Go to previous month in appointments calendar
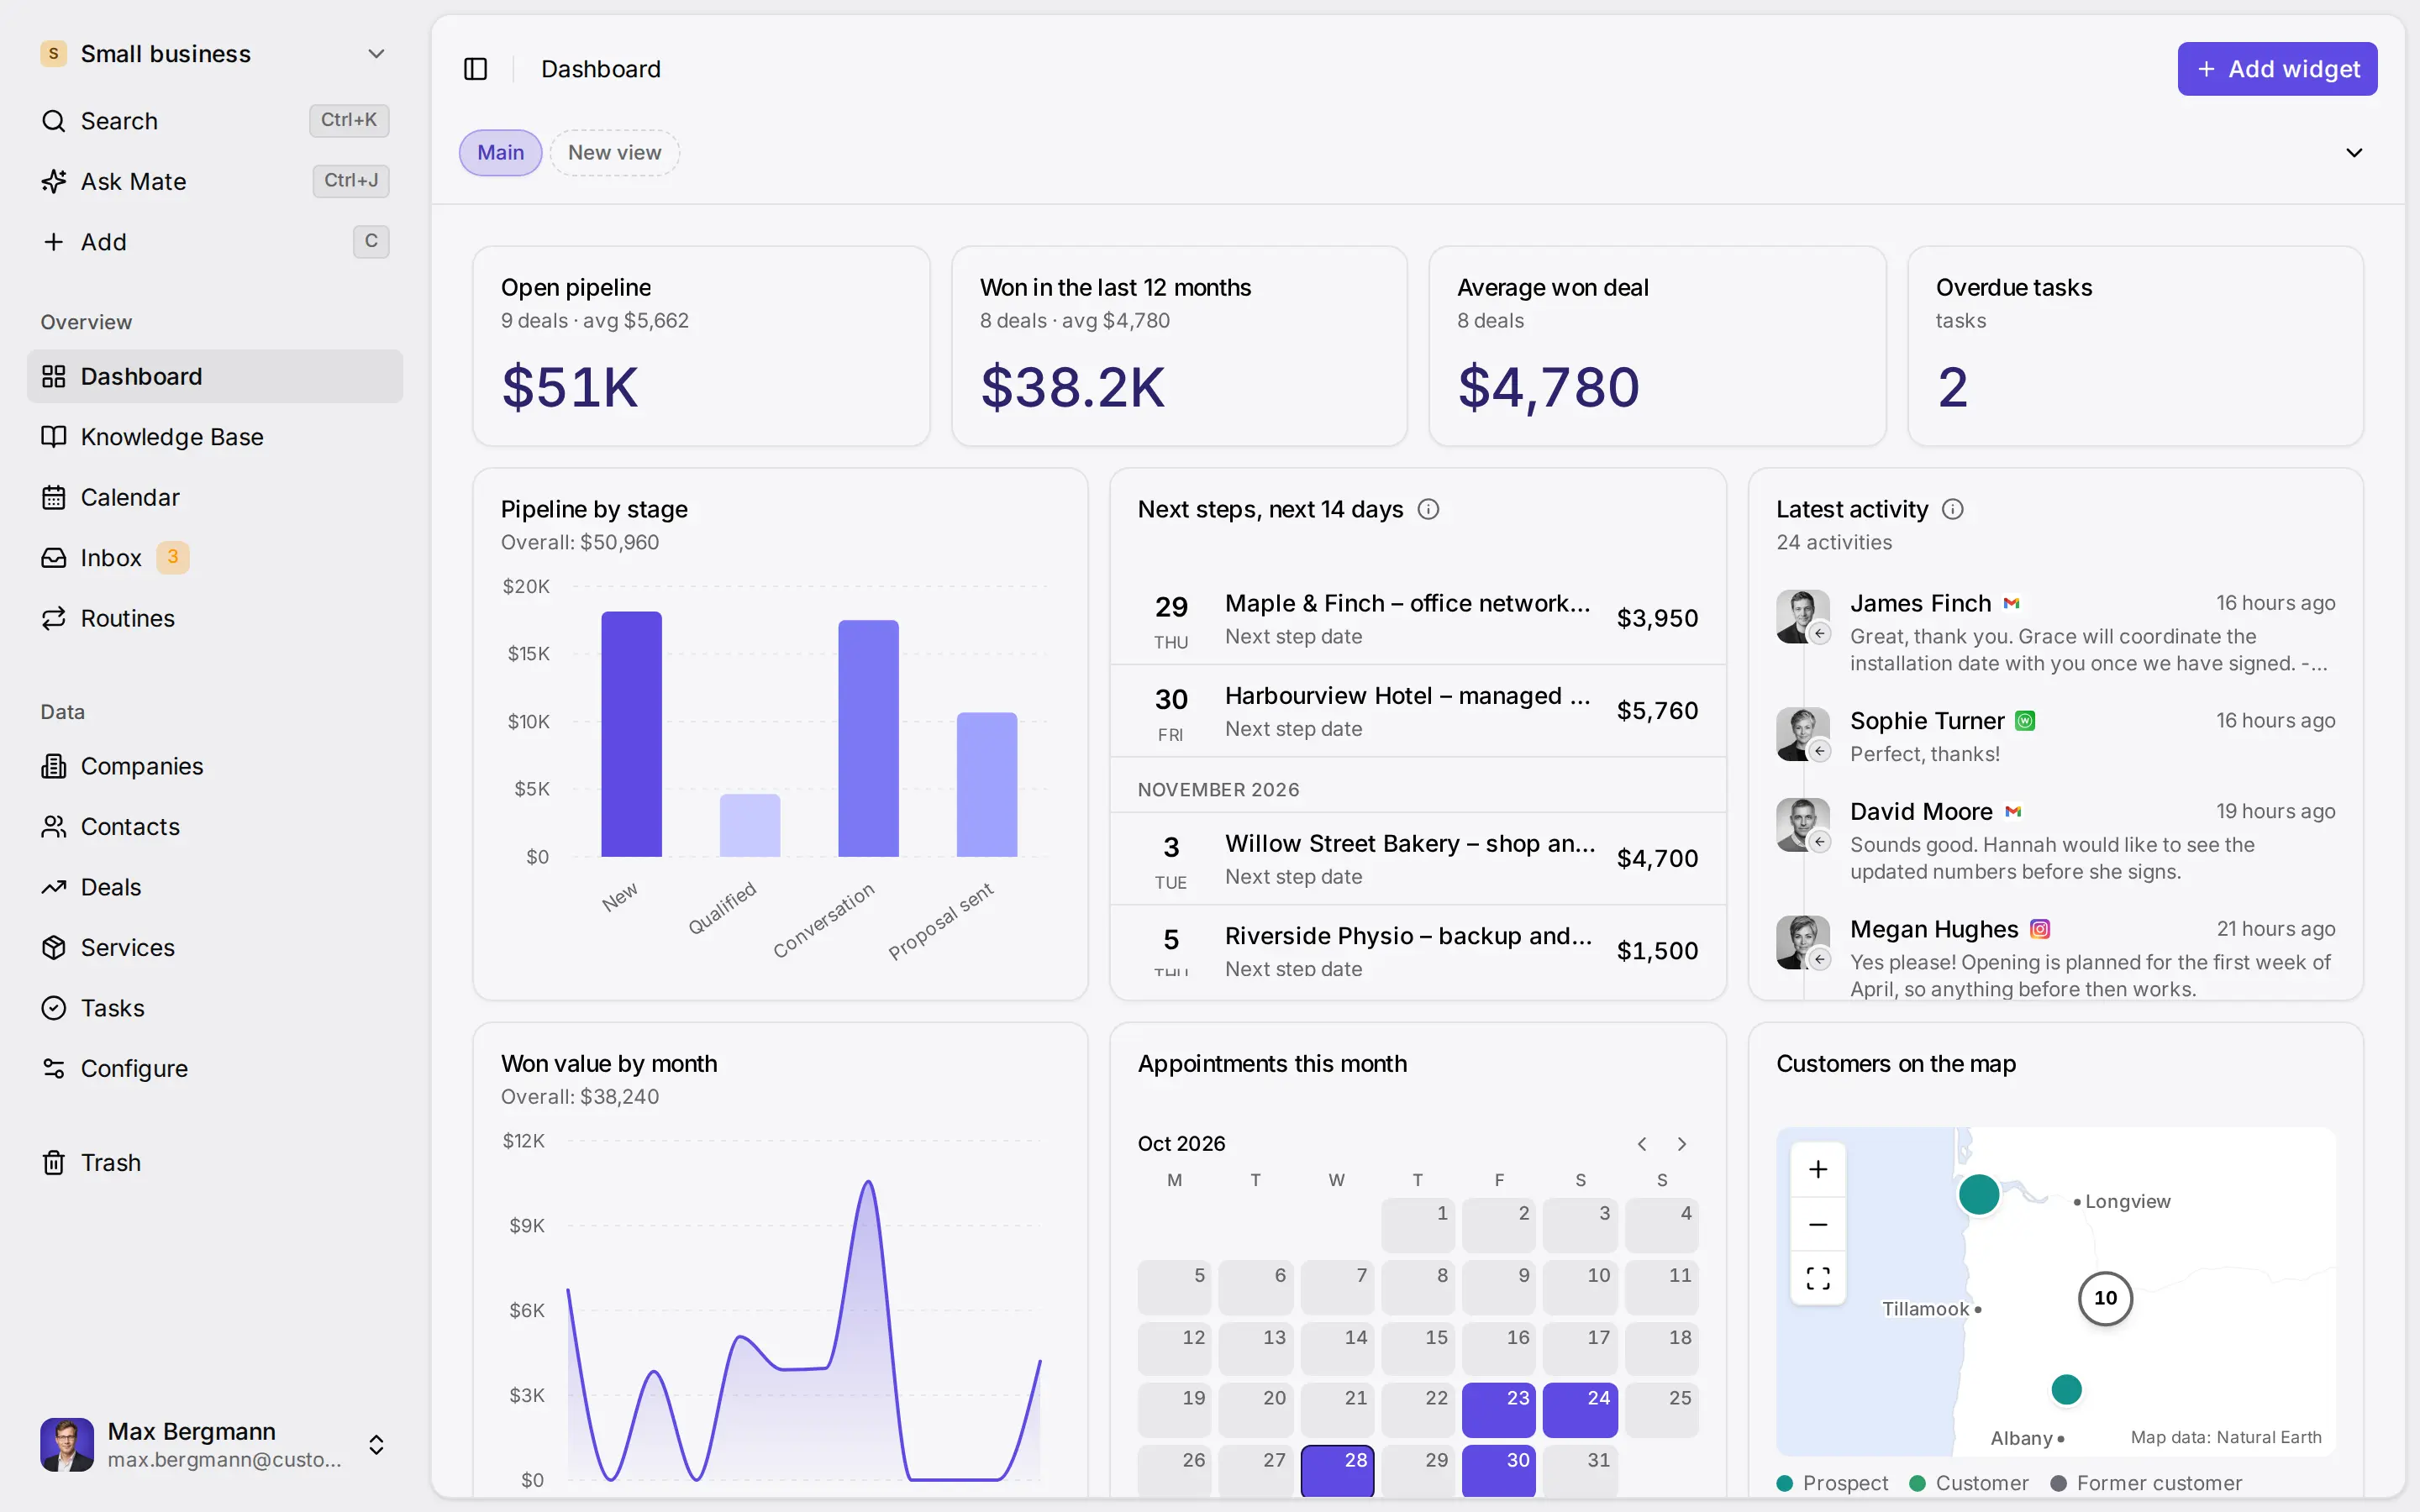2420x1512 pixels. [1642, 1143]
